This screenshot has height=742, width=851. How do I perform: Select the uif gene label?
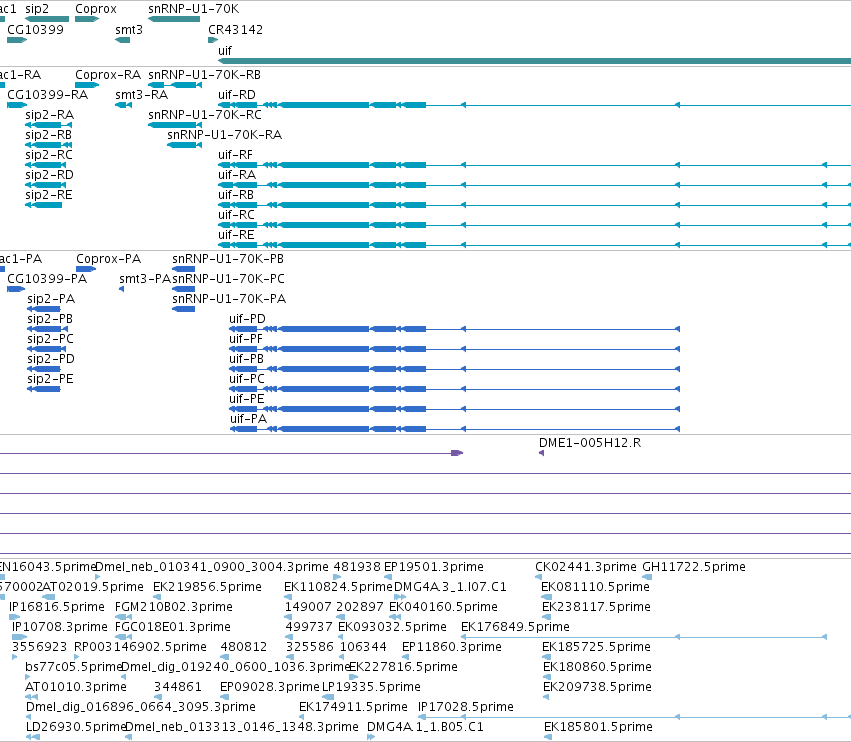pos(225,51)
